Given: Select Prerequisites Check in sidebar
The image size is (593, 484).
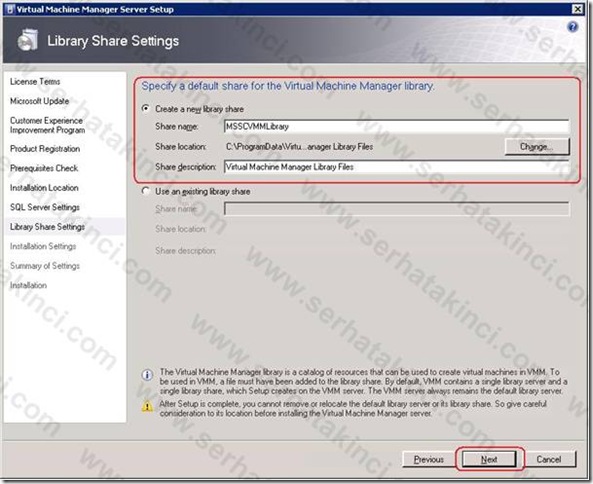Looking at the screenshot, I should pyautogui.click(x=44, y=168).
